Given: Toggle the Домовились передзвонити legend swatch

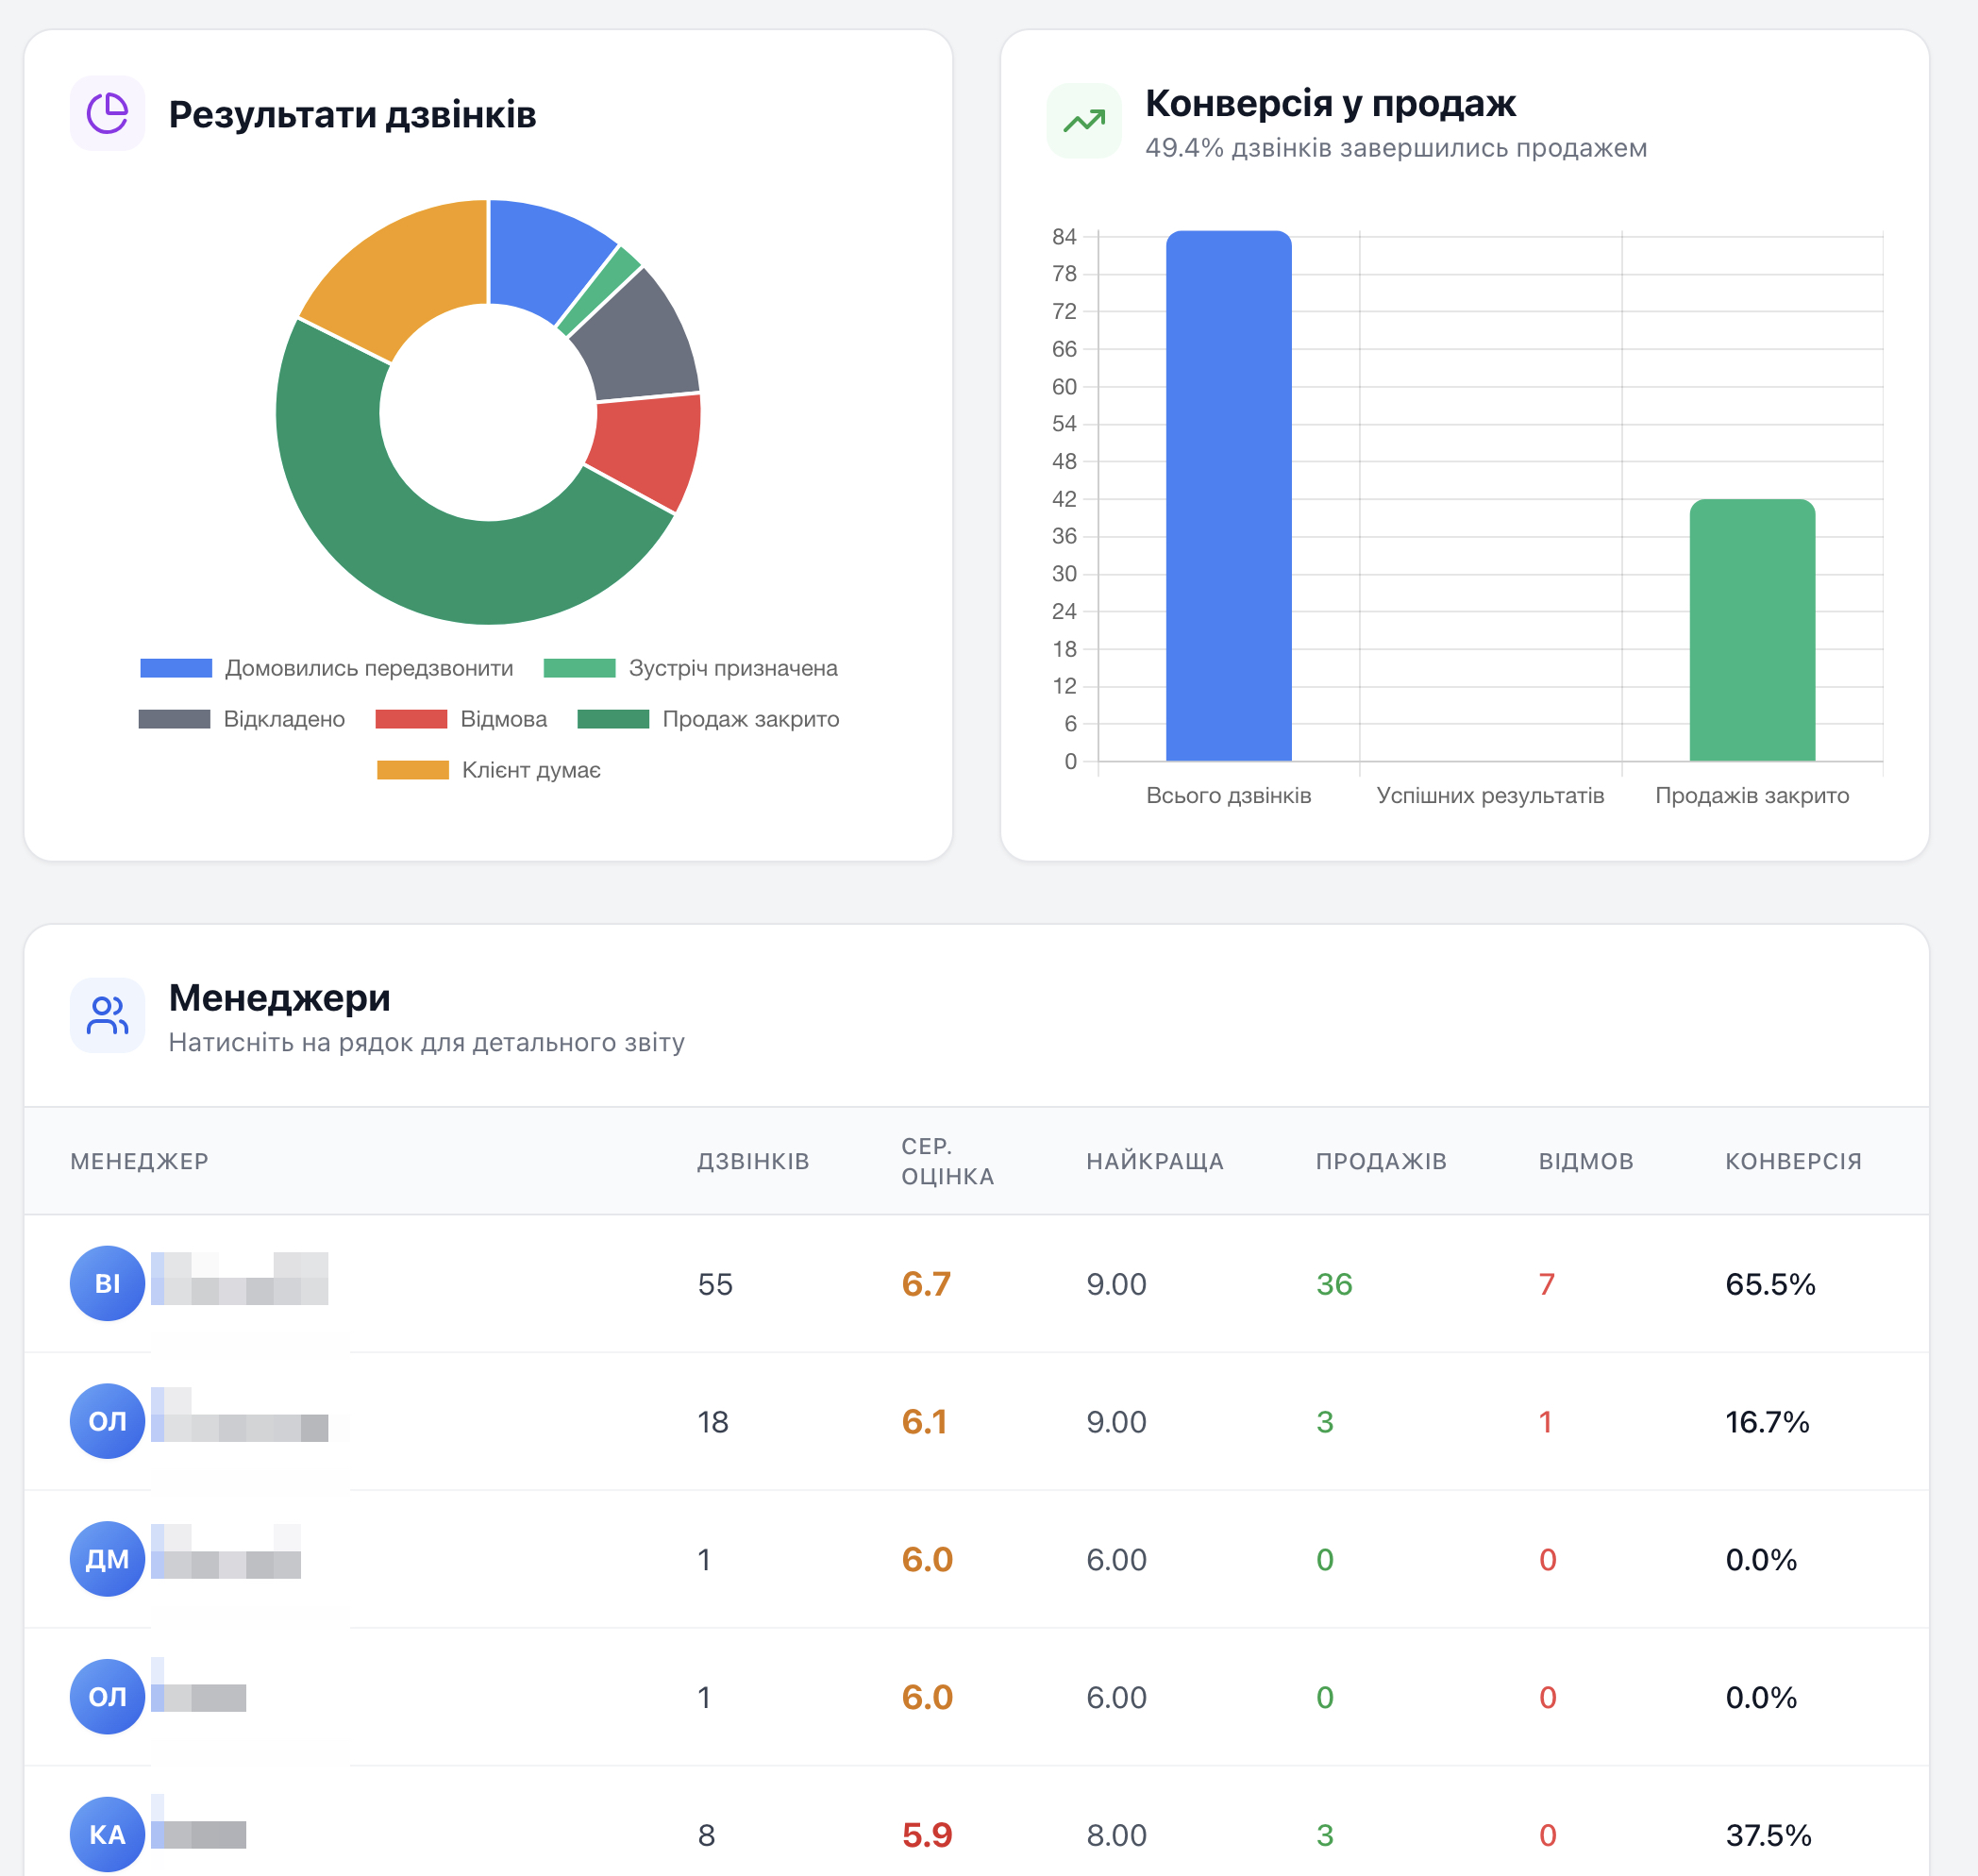Looking at the screenshot, I should [x=176, y=668].
